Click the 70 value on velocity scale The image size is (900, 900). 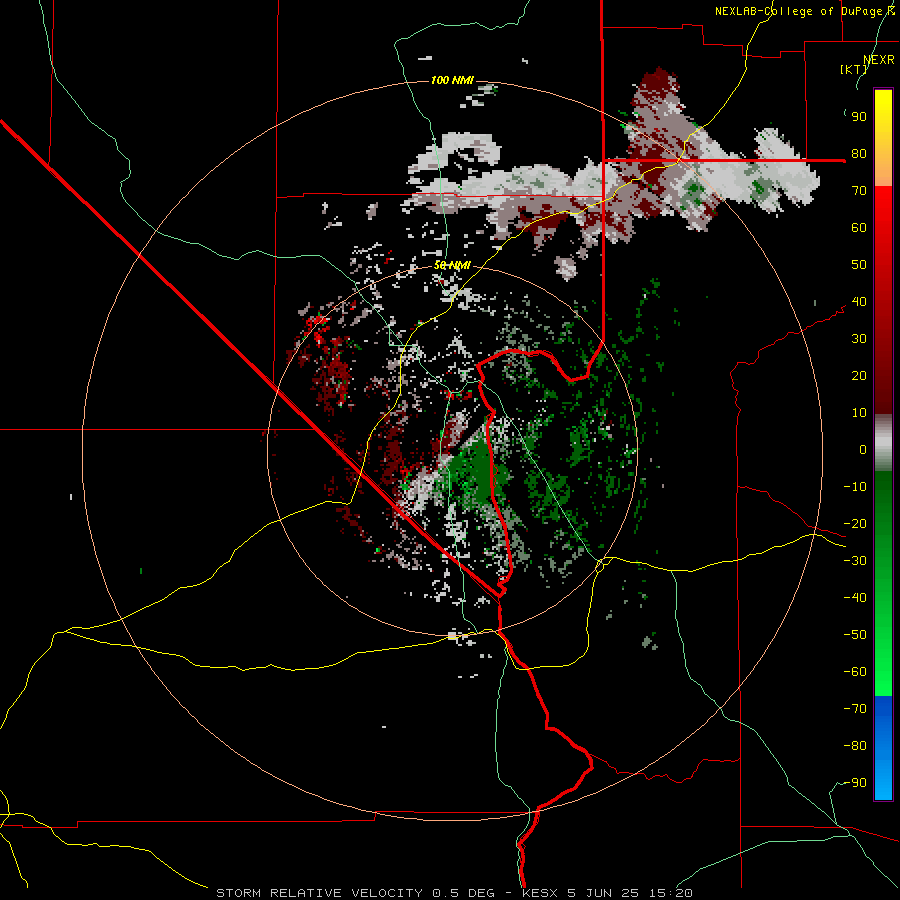coord(859,191)
